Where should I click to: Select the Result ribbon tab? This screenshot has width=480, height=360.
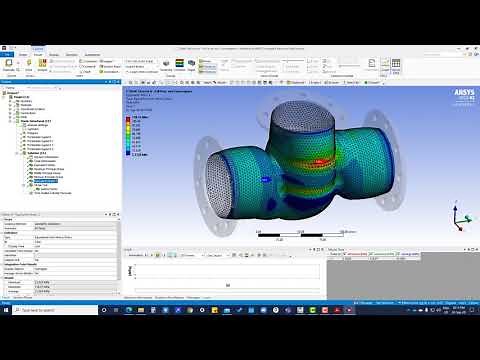click(x=38, y=55)
